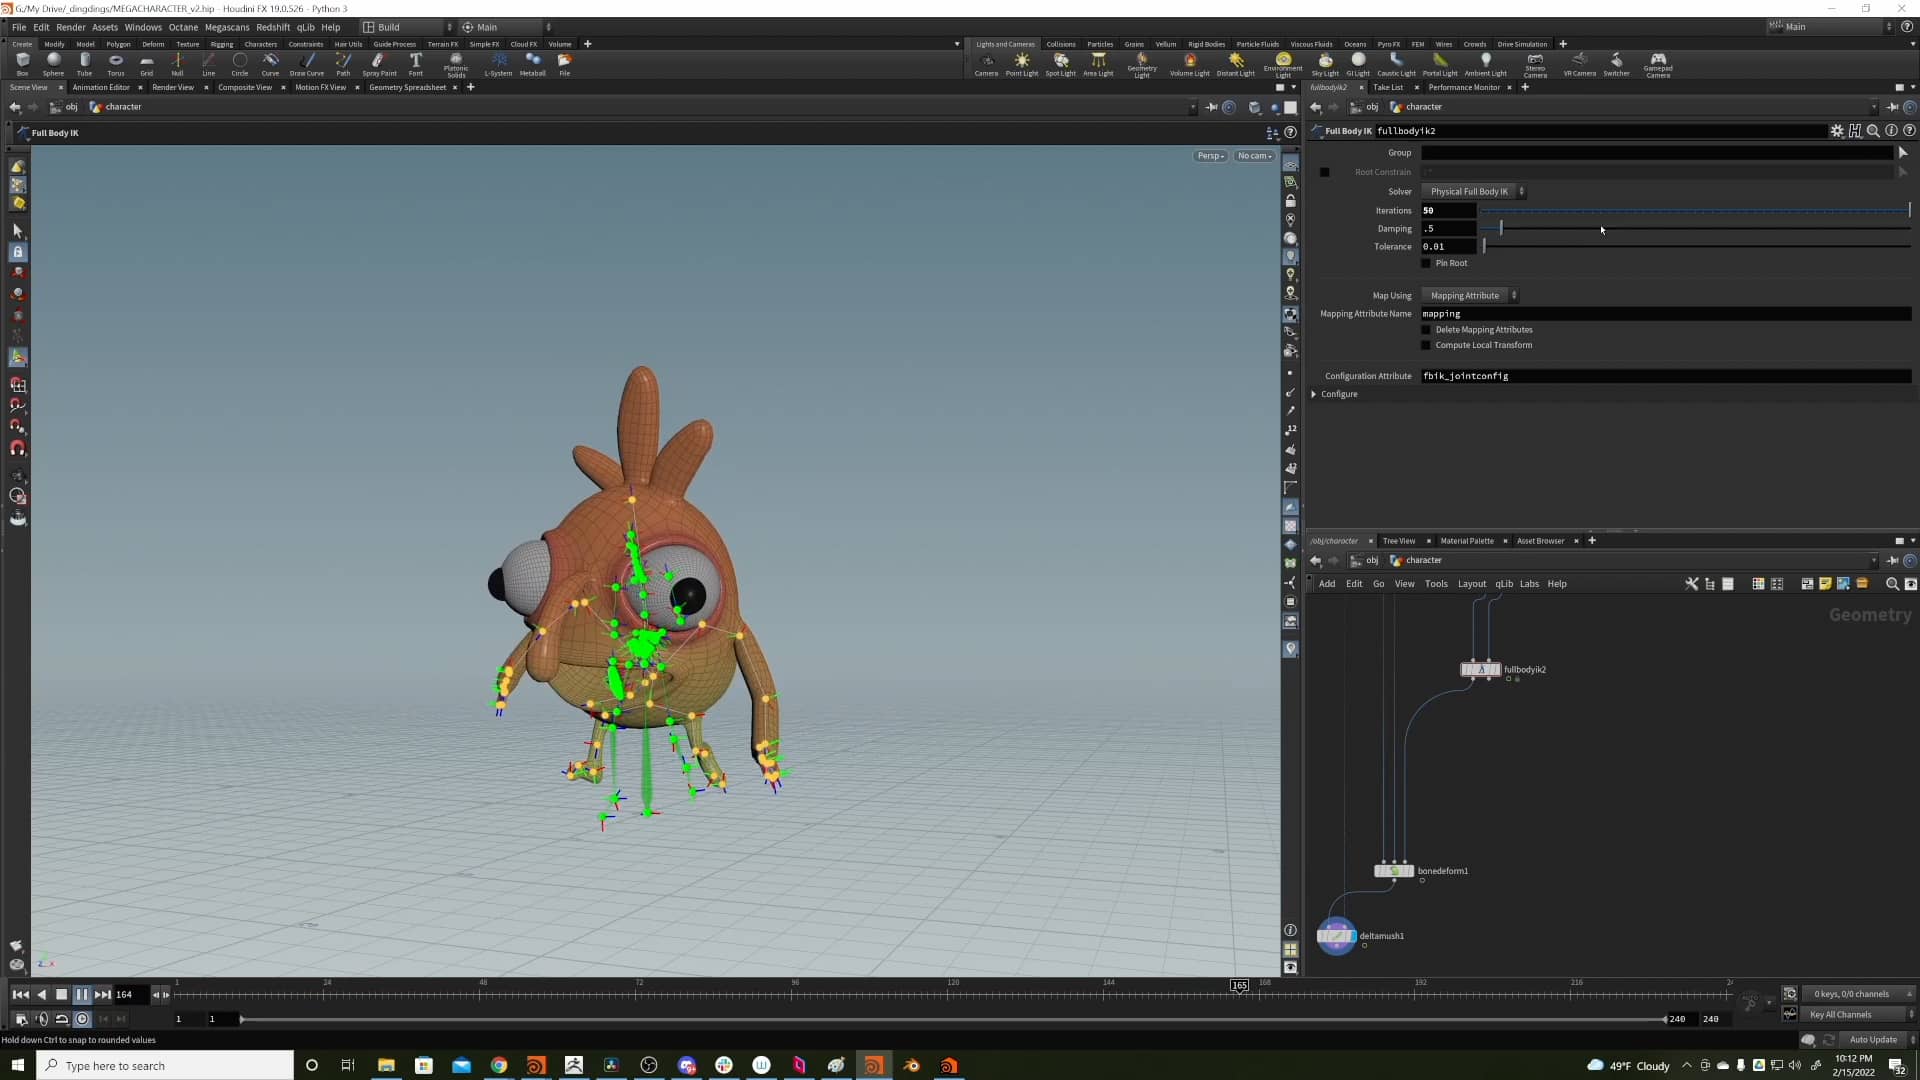Add a Gamepad Camera from the shelf
Viewport: 1920px width, 1080px height.
pyautogui.click(x=1659, y=64)
